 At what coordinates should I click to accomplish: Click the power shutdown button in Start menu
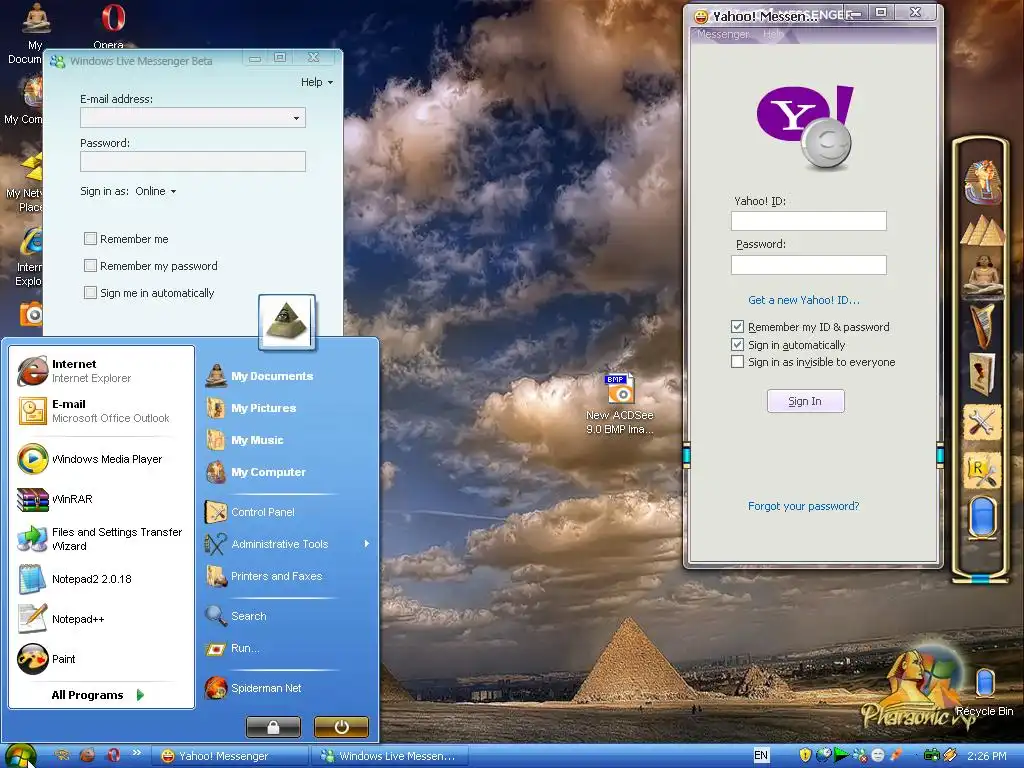[342, 727]
